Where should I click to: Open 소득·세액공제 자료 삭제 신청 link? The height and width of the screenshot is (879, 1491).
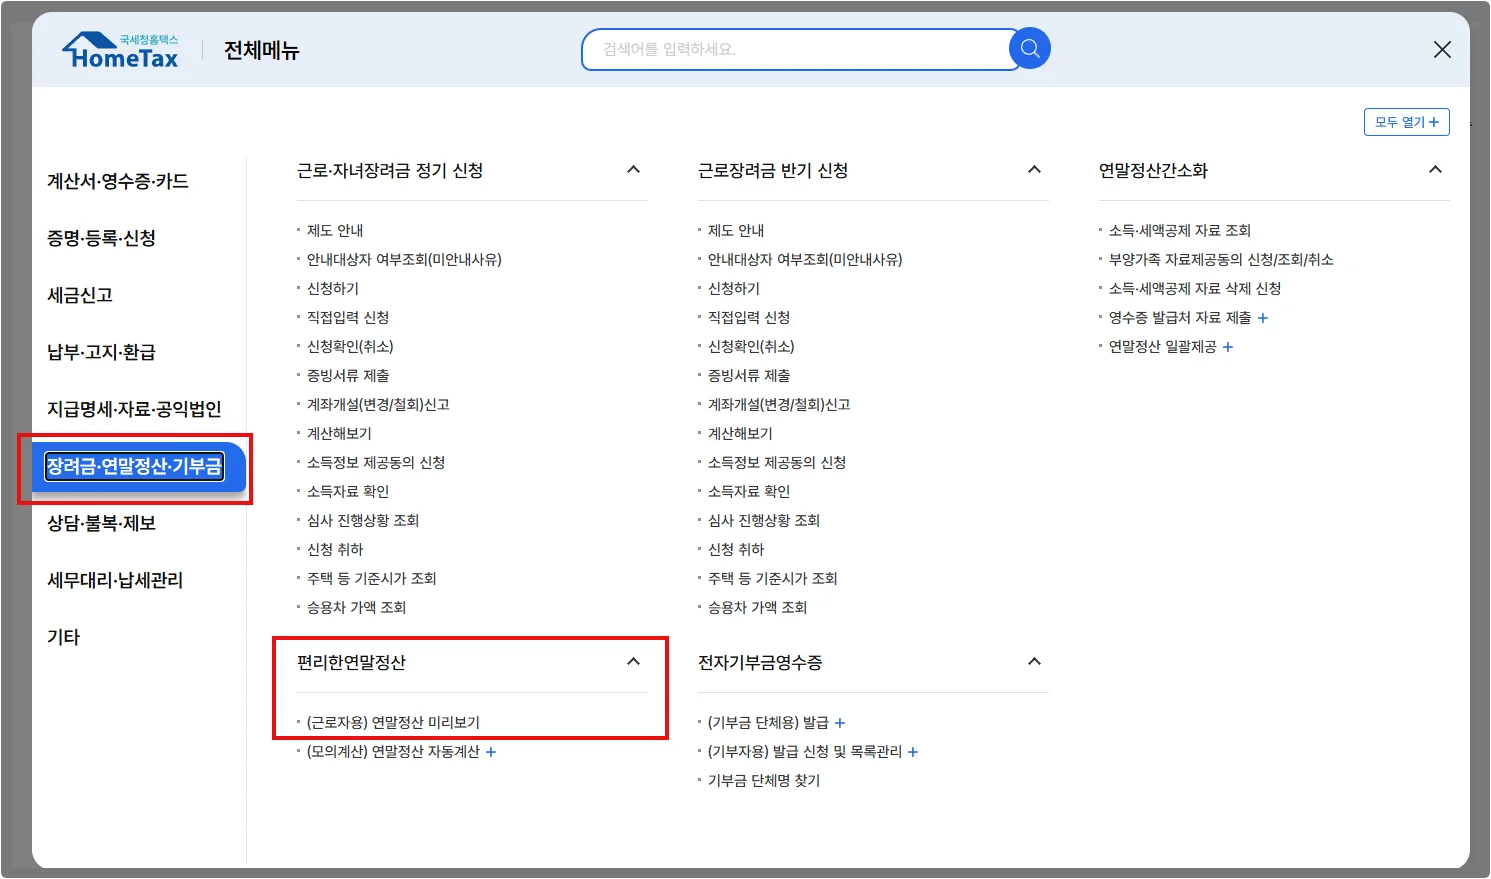1195,289
